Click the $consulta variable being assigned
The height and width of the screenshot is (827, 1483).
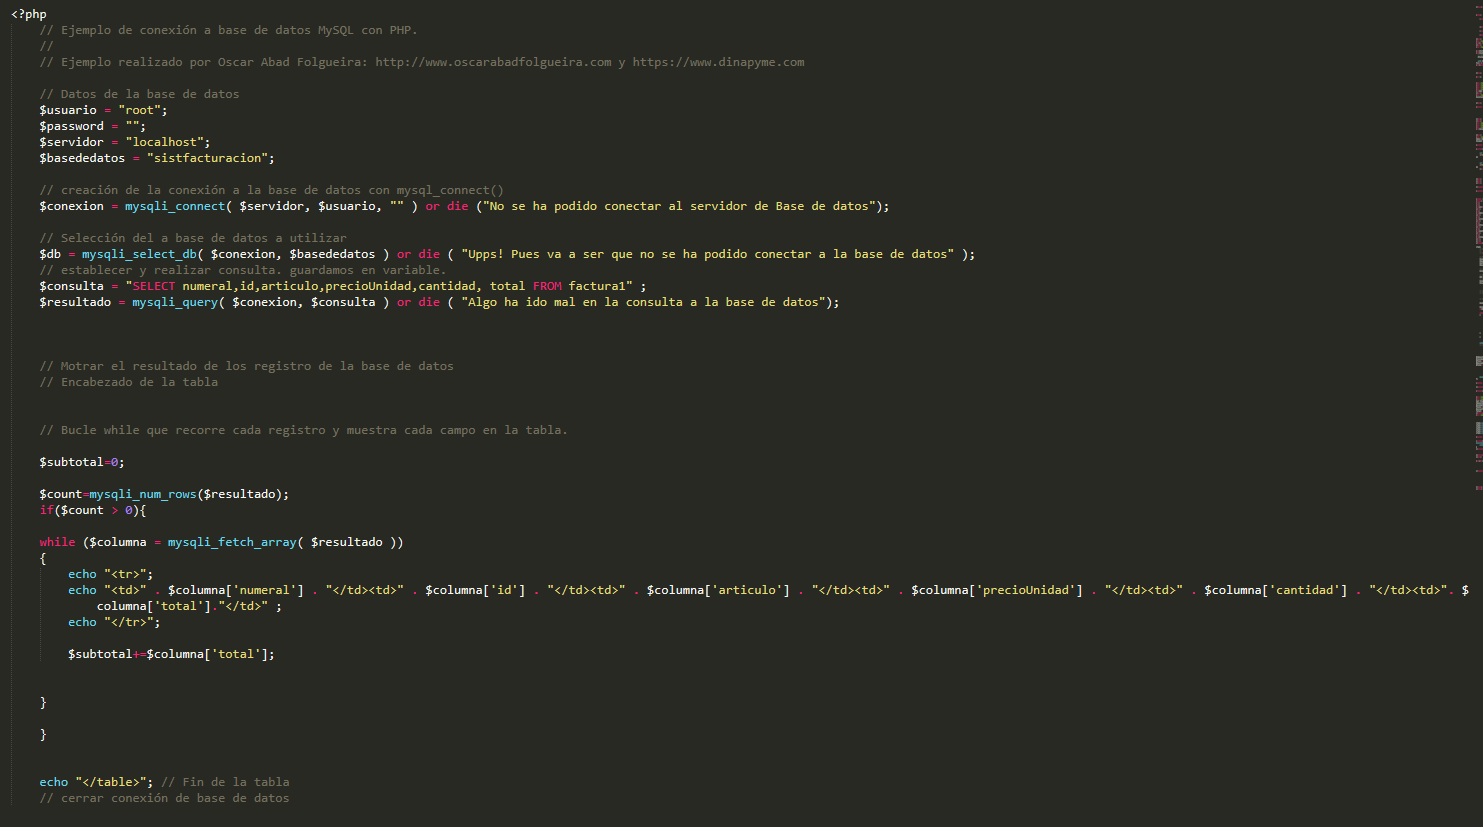72,286
